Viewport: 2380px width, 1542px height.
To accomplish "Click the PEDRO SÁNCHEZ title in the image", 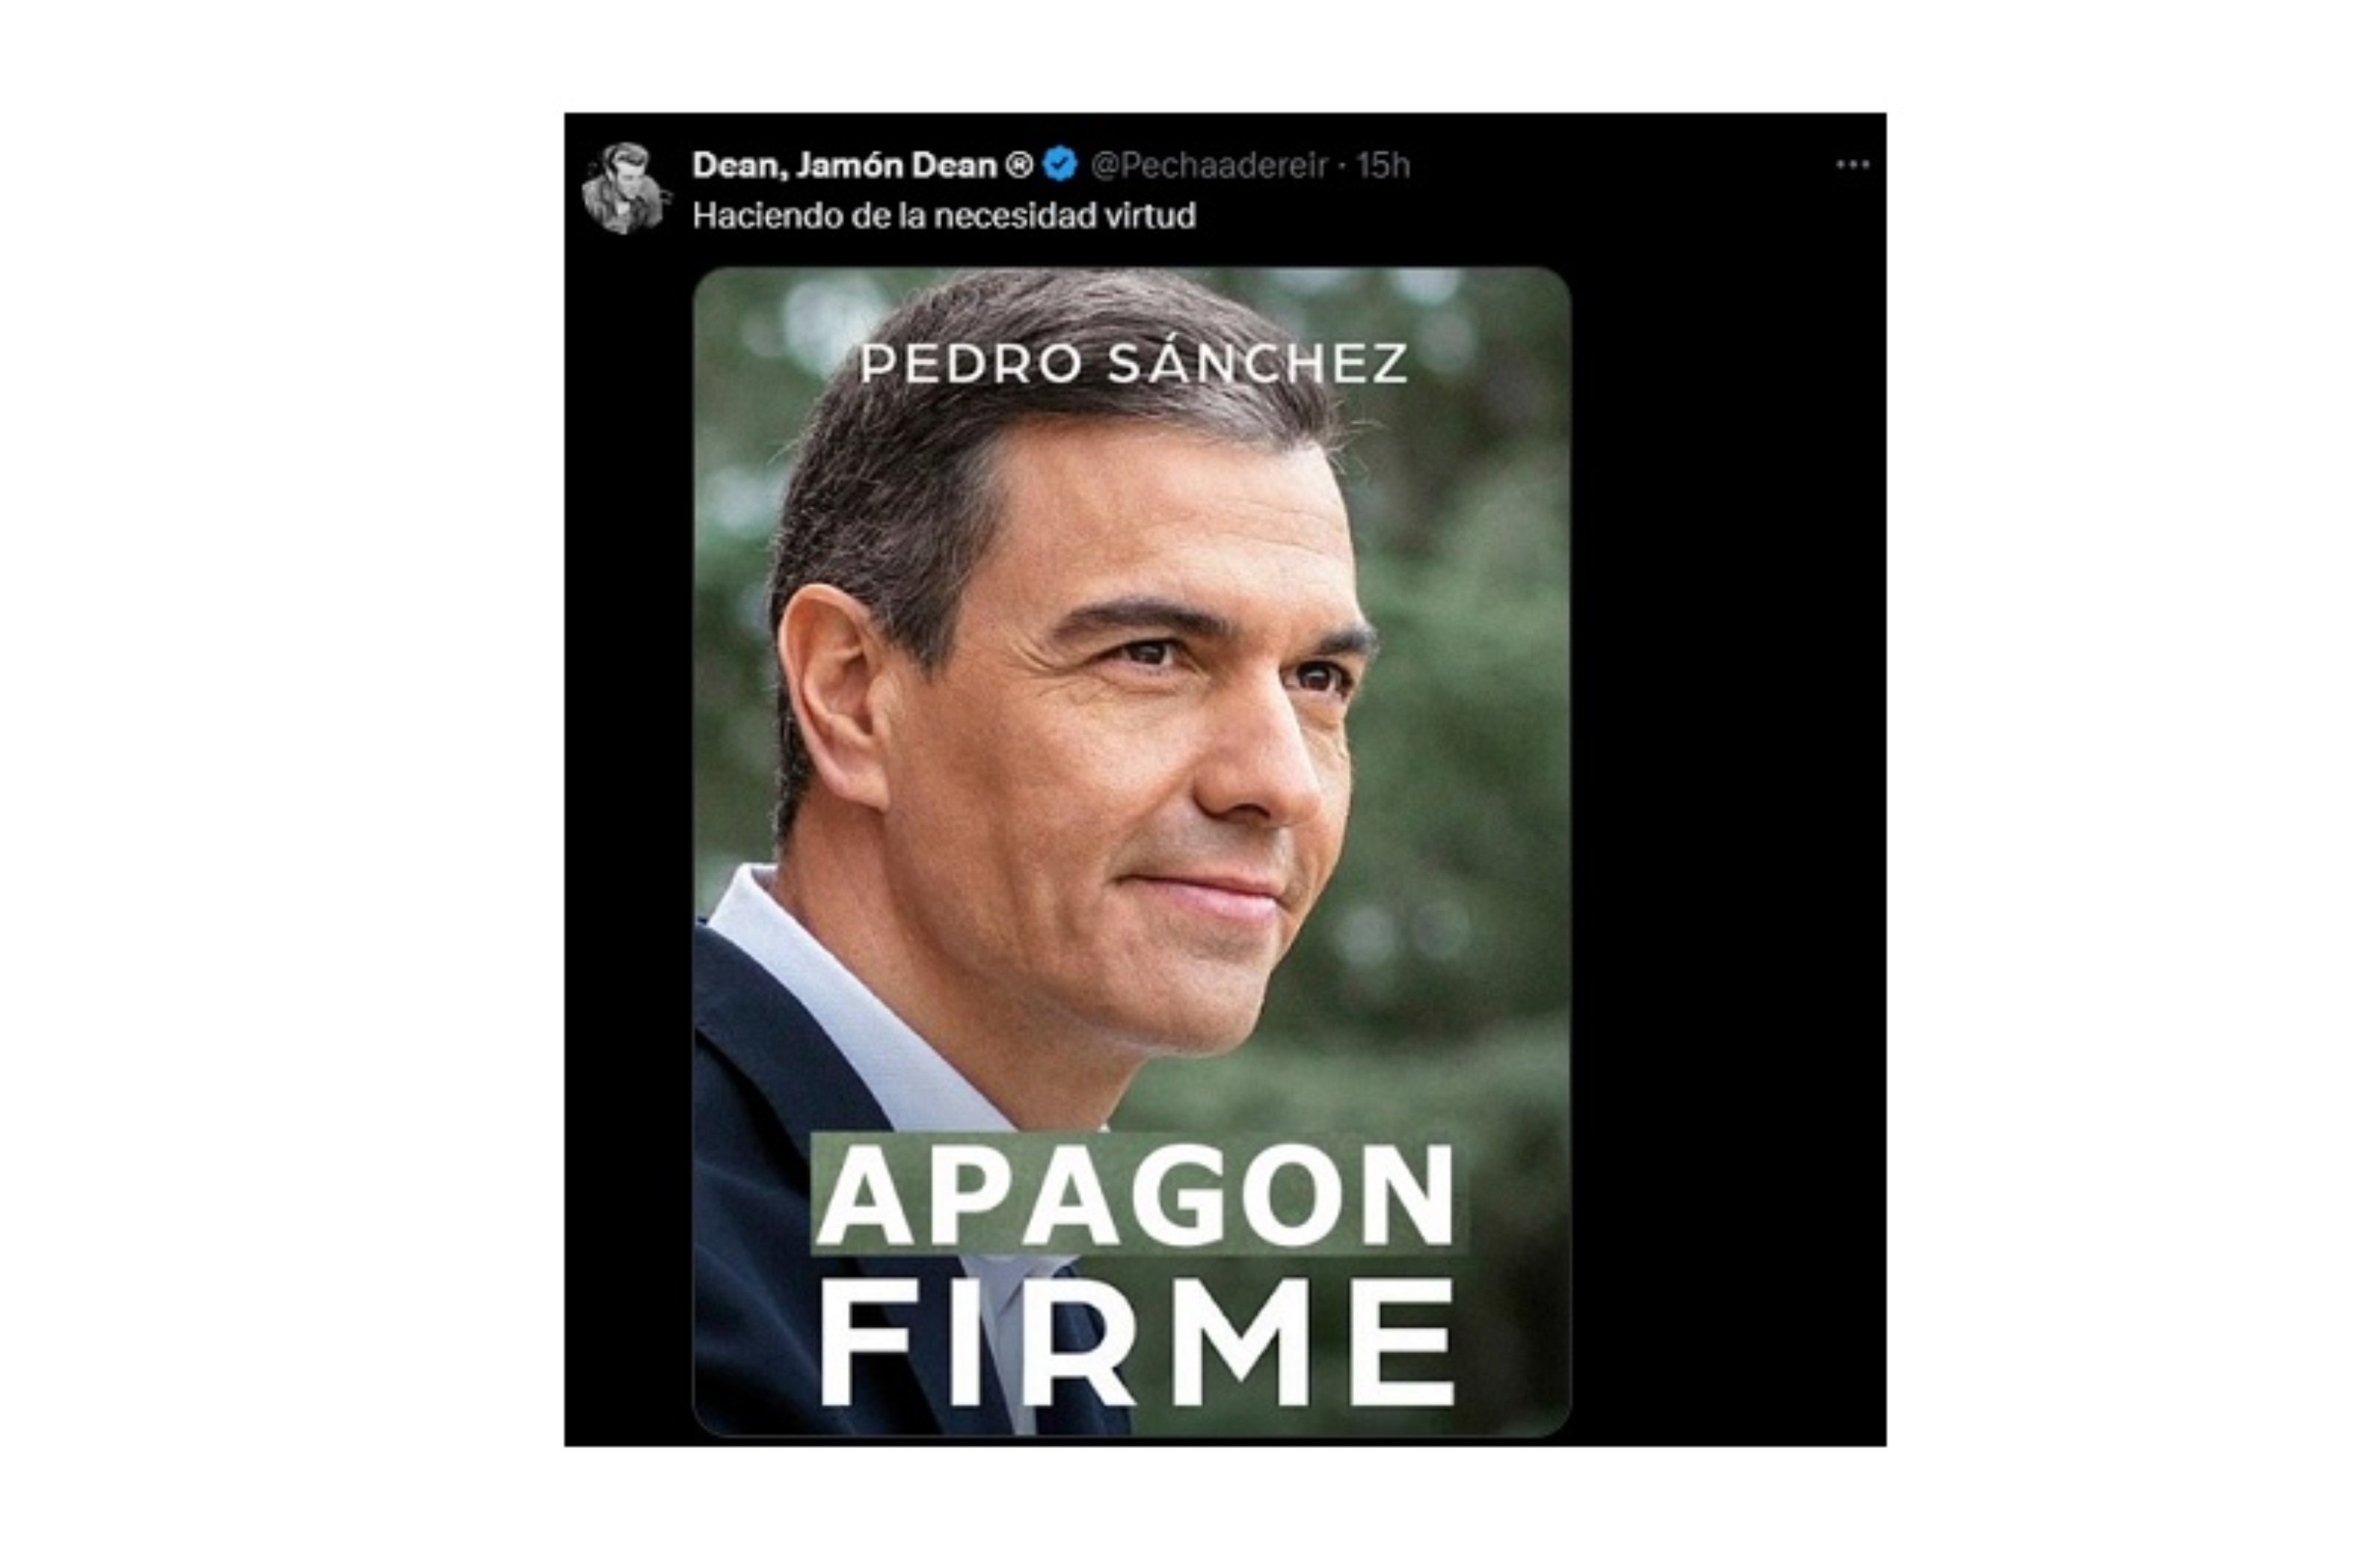I will coord(1134,362).
